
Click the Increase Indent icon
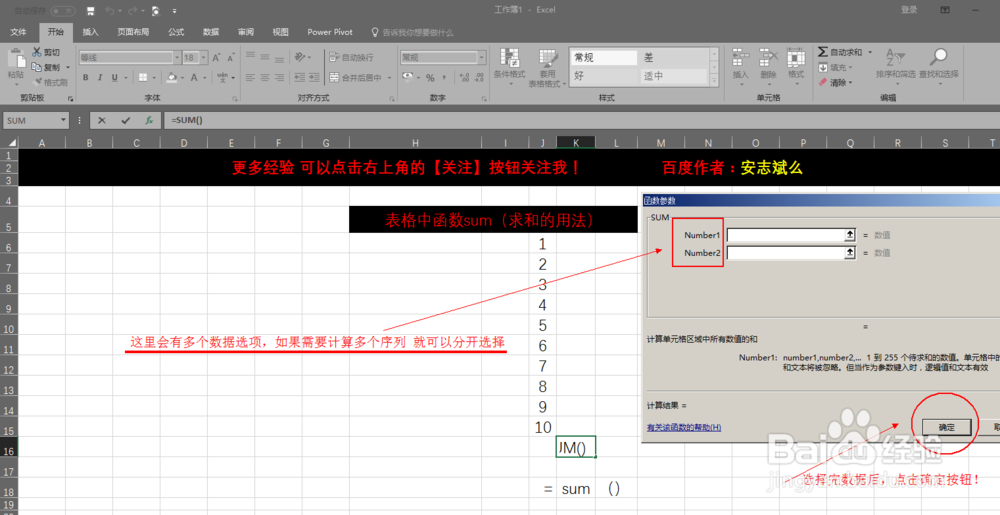(x=314, y=78)
